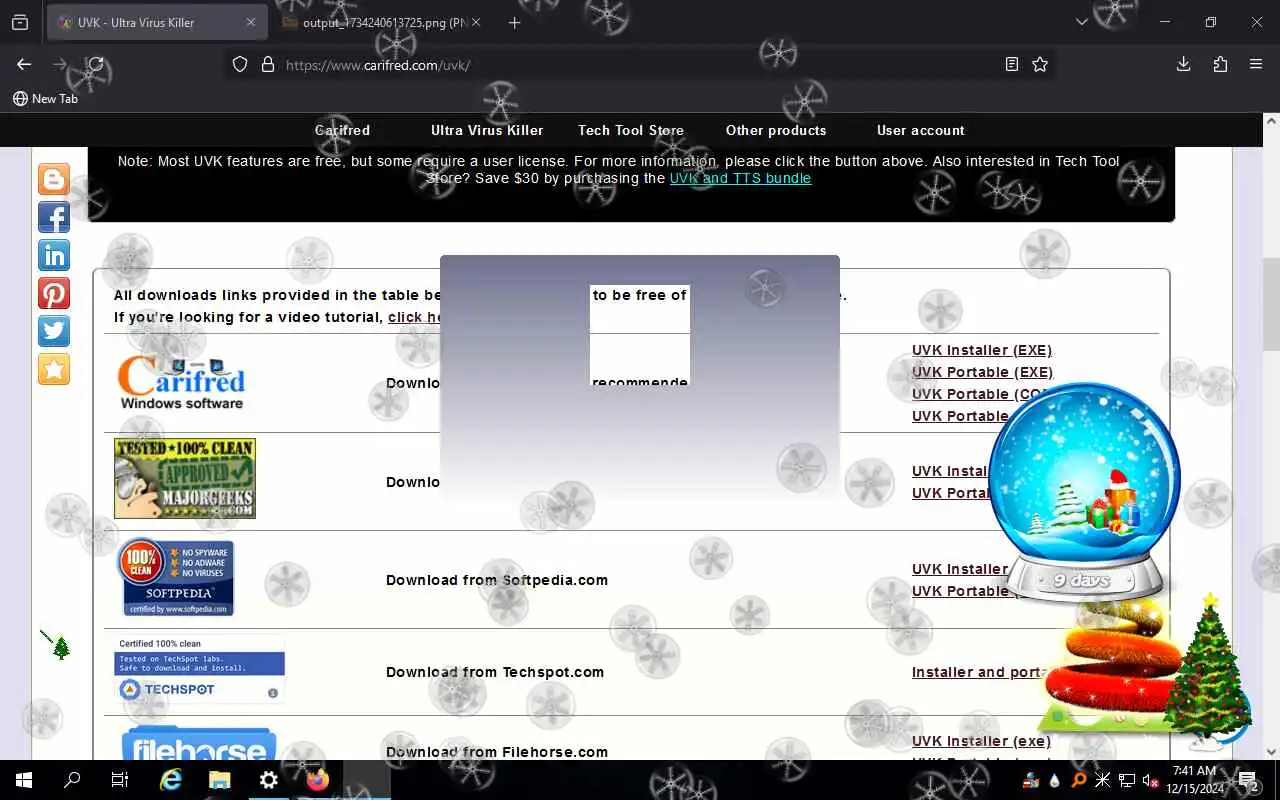
Task: Click the padlock site security icon
Action: click(x=267, y=64)
